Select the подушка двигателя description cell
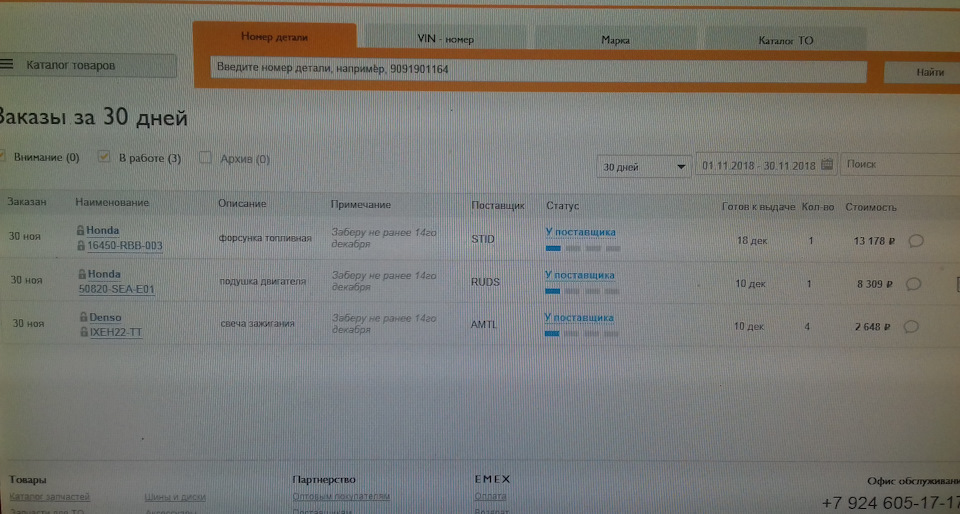960x514 pixels. [263, 281]
